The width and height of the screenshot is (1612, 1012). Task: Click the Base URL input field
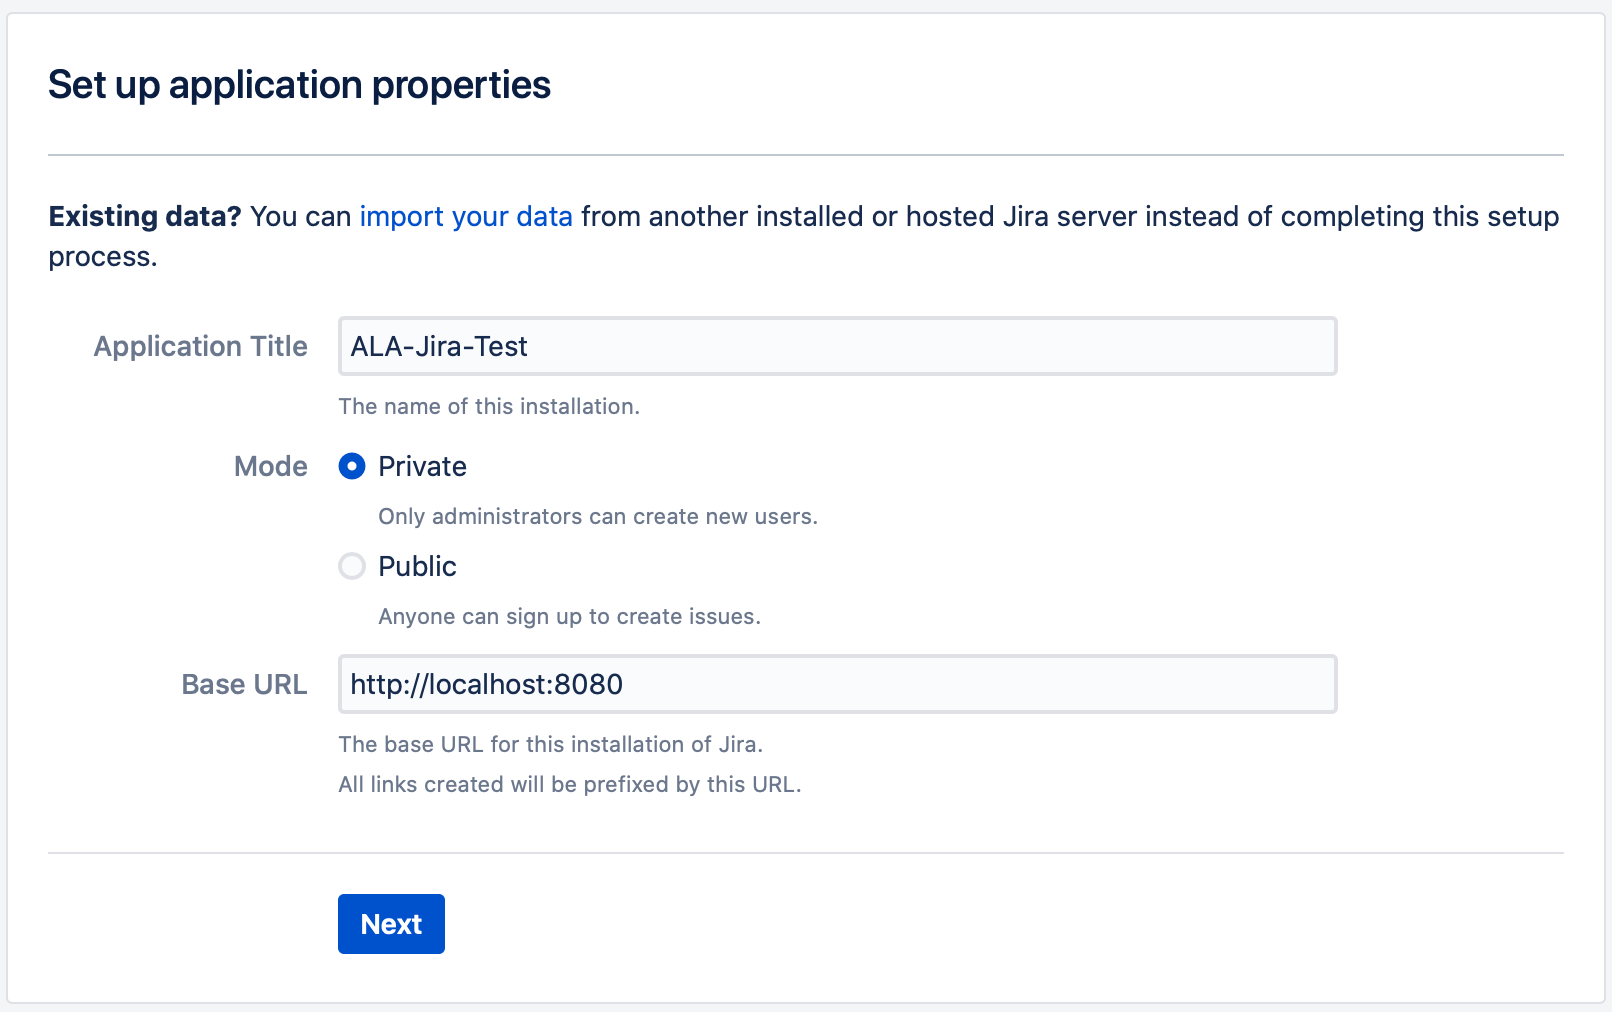point(836,684)
